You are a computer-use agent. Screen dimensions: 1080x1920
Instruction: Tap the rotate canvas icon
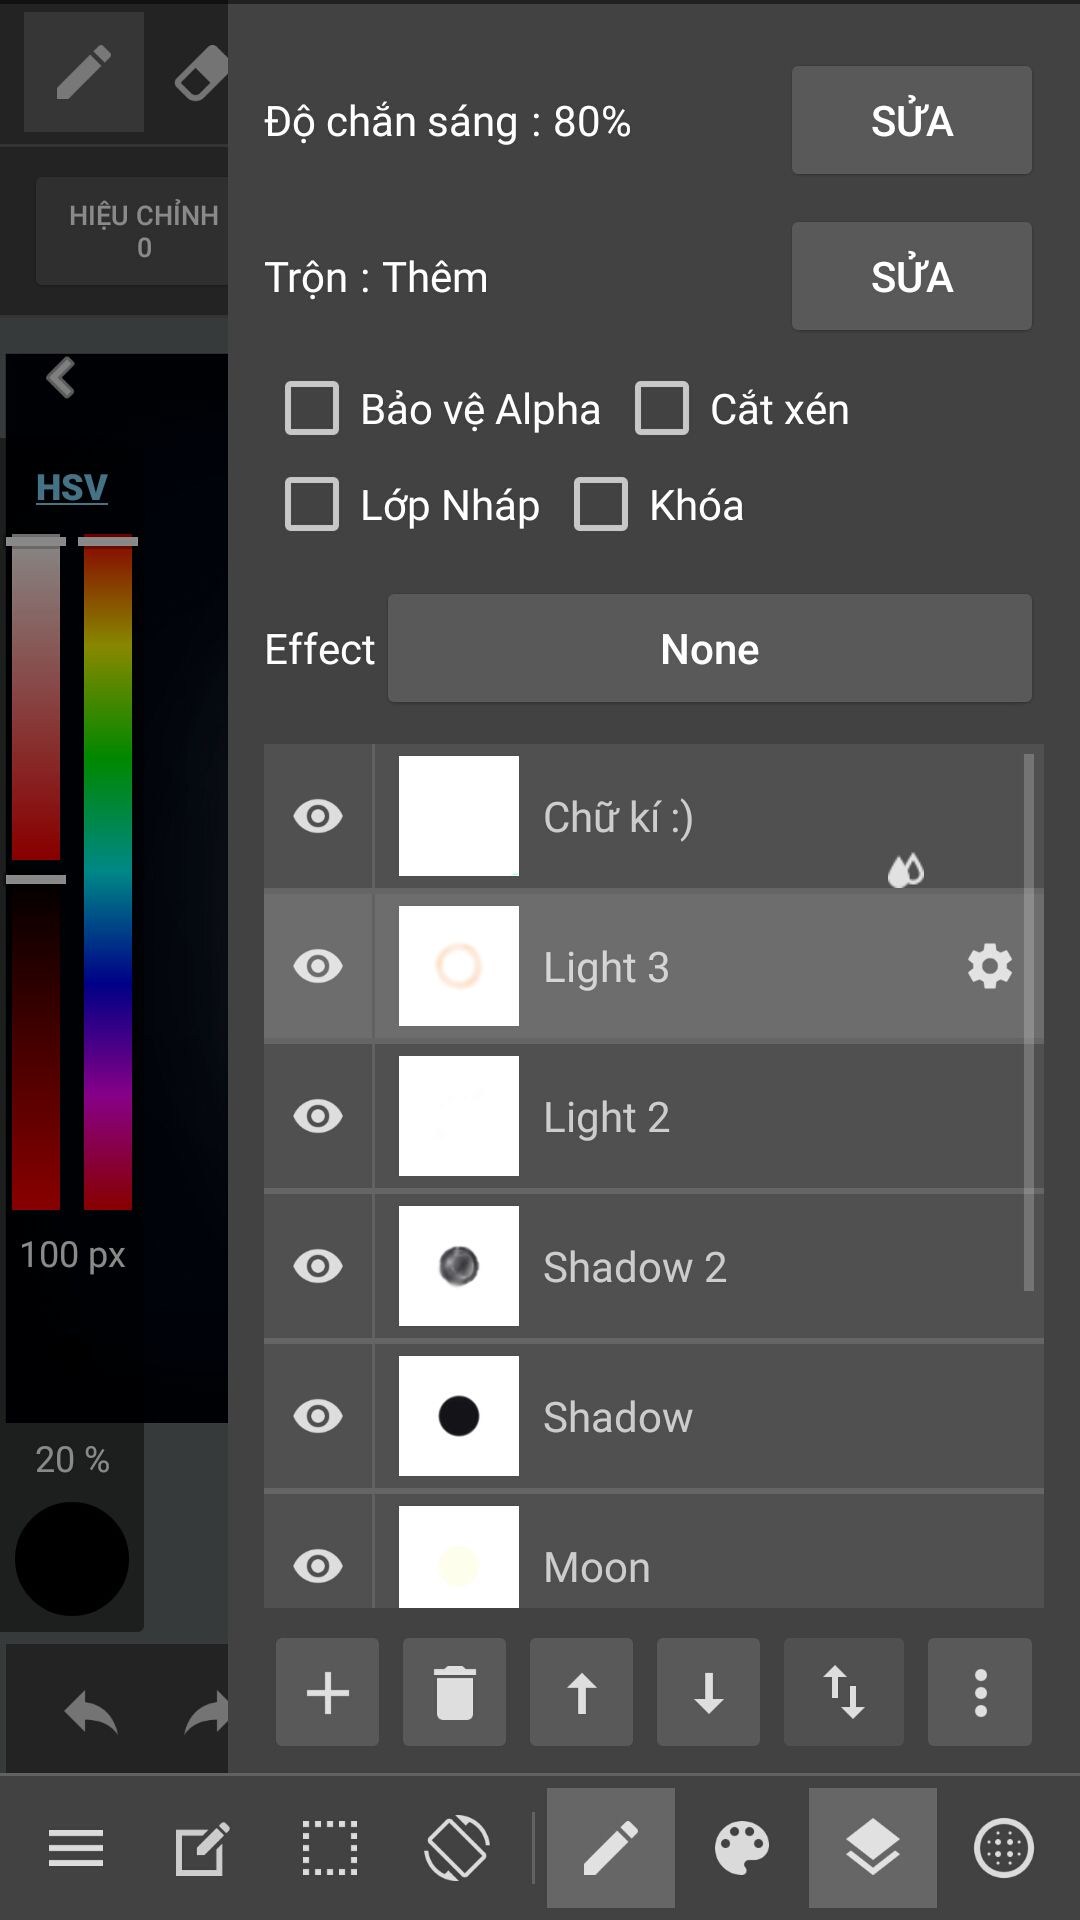[457, 1847]
